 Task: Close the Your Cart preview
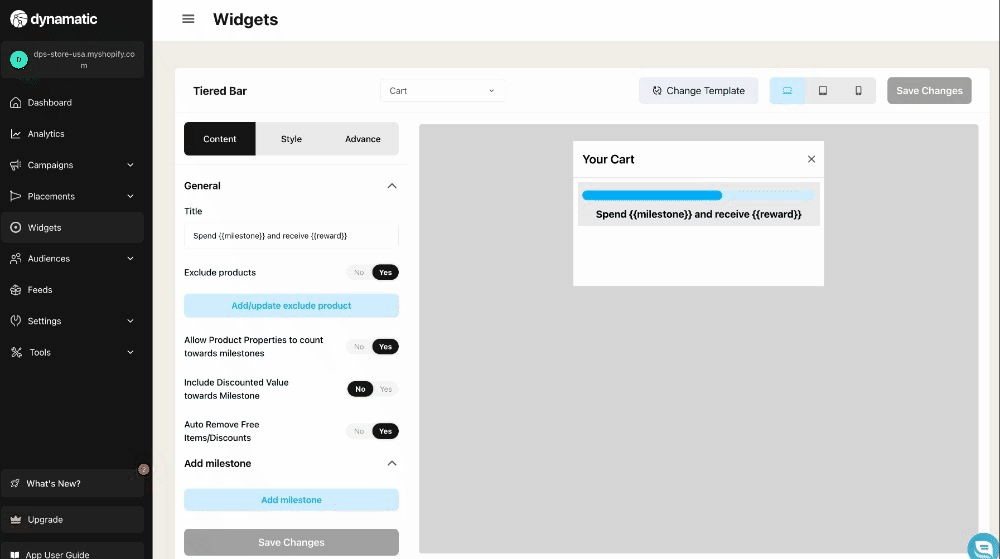tap(811, 159)
